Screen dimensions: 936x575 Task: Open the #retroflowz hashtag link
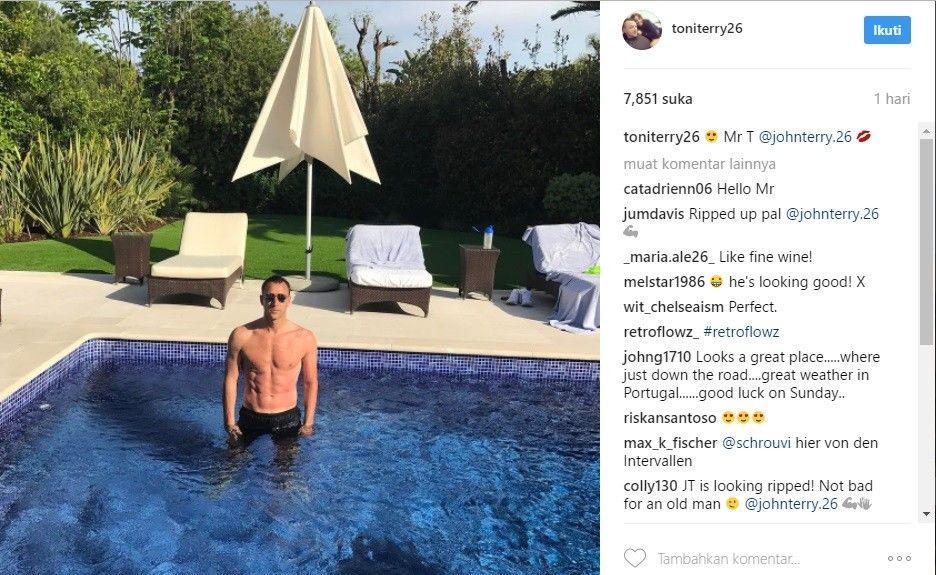(741, 332)
